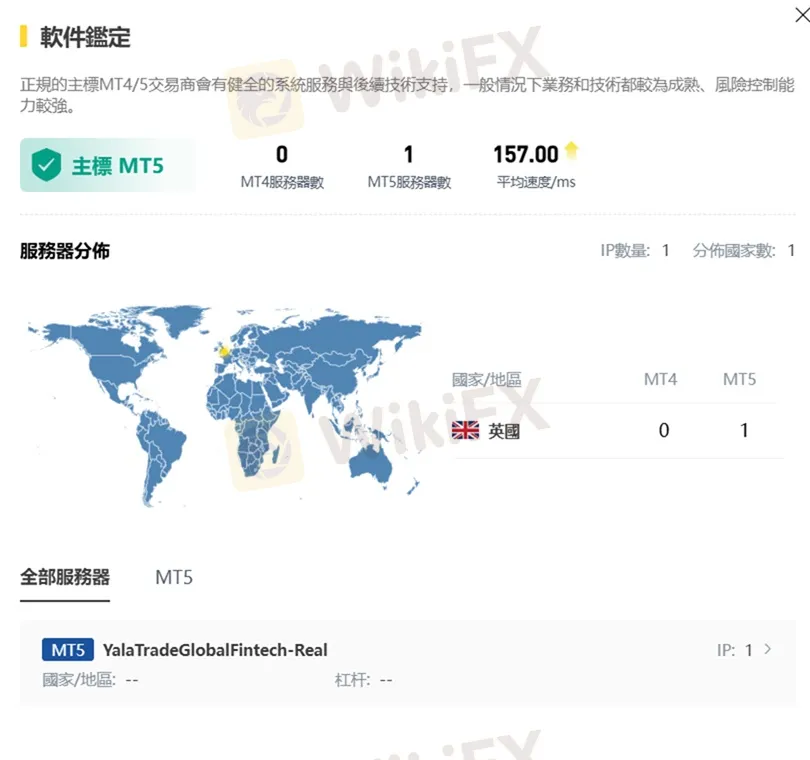Switch to the MT5 server tab
This screenshot has height=760, width=810.
click(173, 577)
